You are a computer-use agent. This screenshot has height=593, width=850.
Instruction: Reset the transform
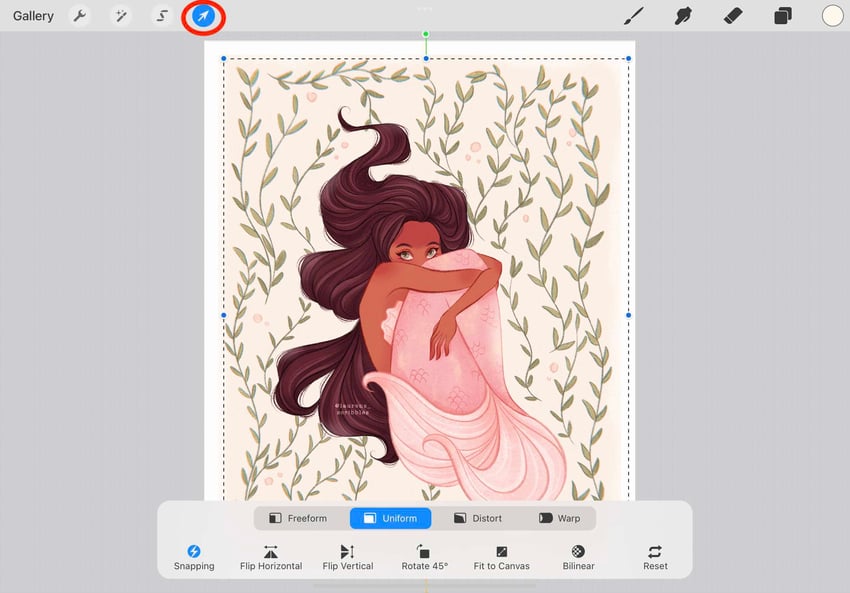coord(655,558)
